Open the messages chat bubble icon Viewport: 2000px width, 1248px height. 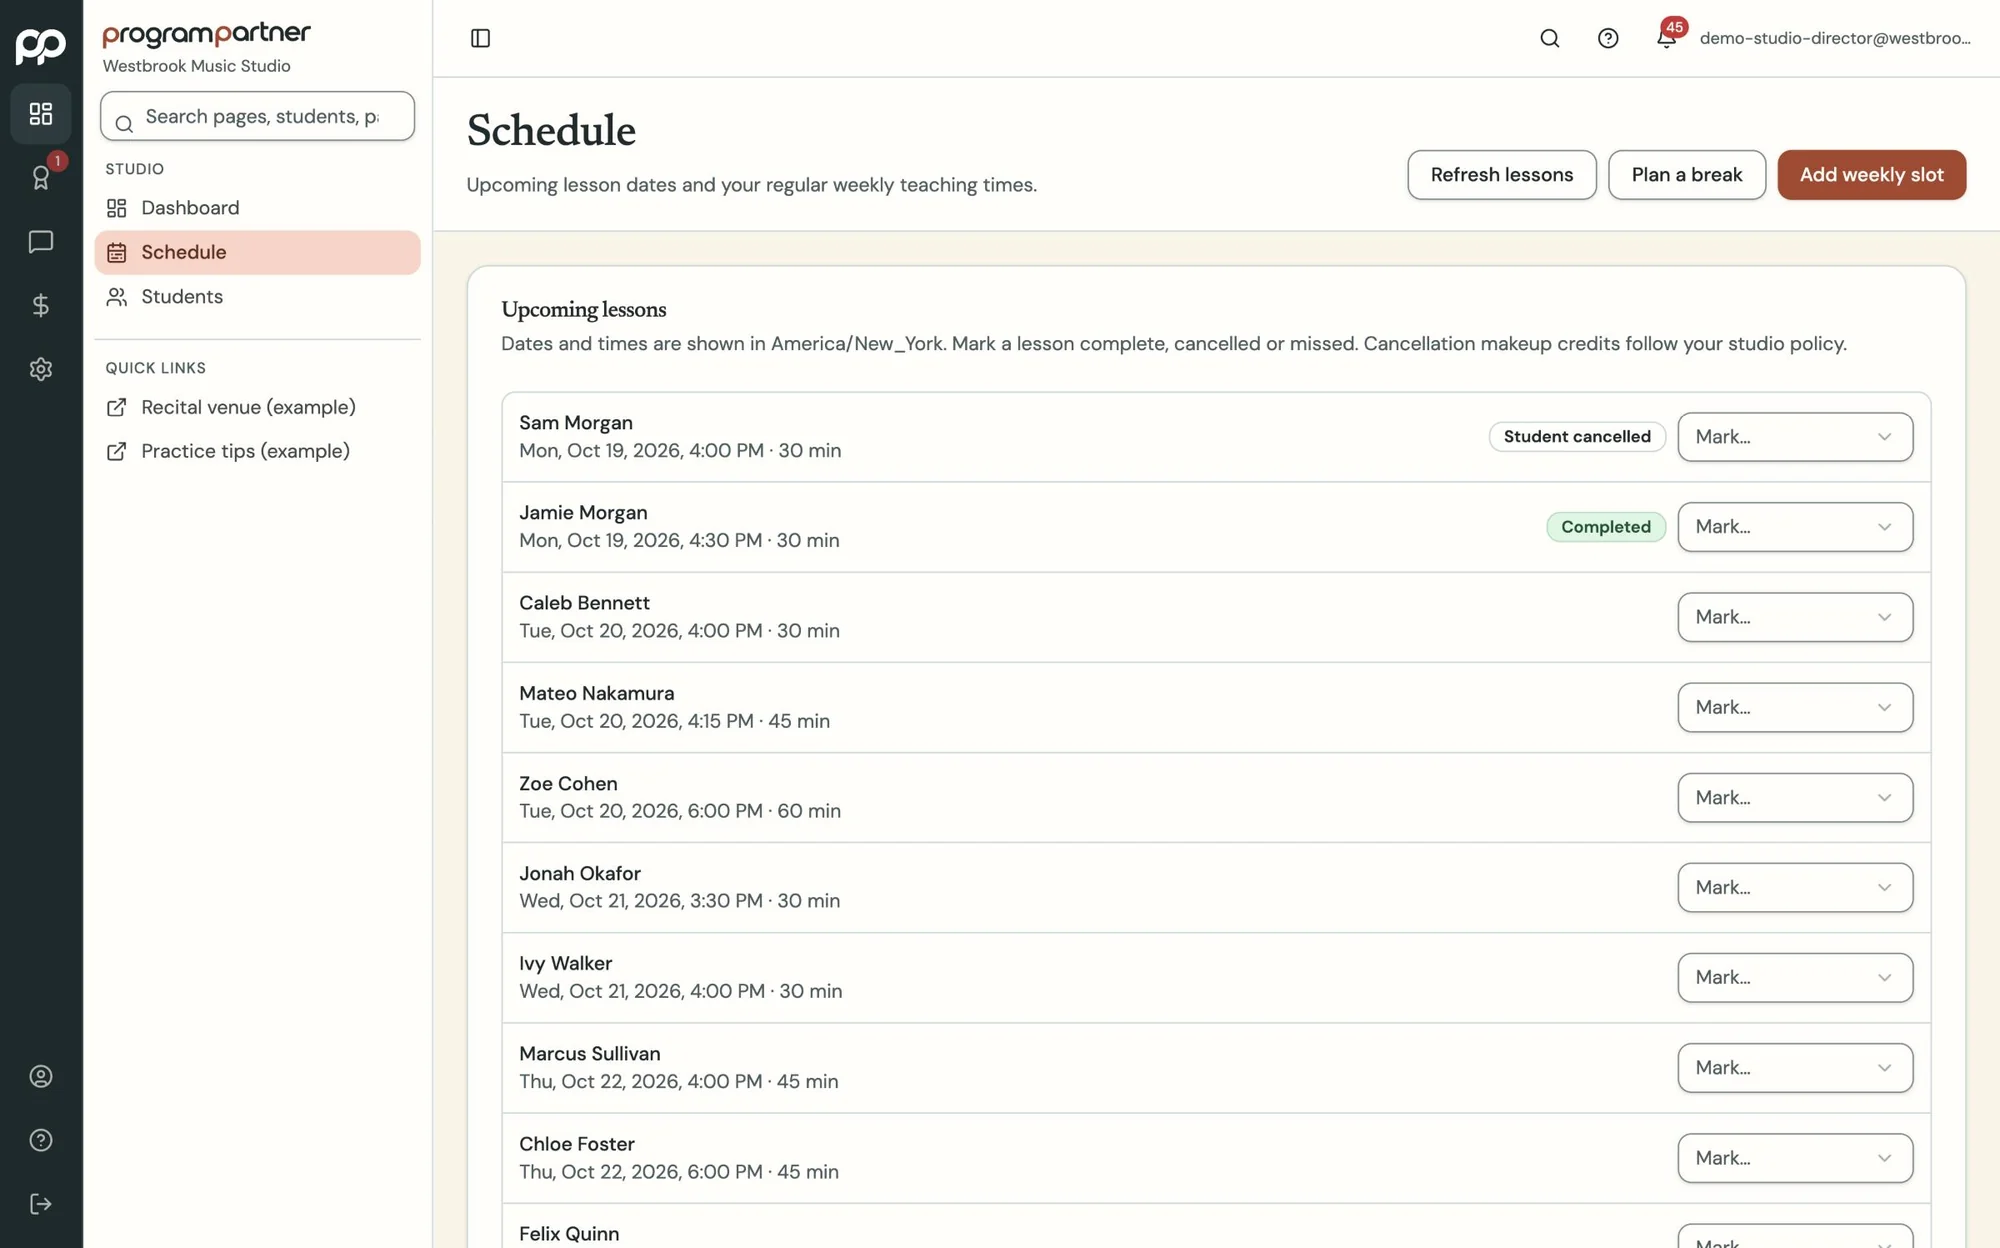41,242
